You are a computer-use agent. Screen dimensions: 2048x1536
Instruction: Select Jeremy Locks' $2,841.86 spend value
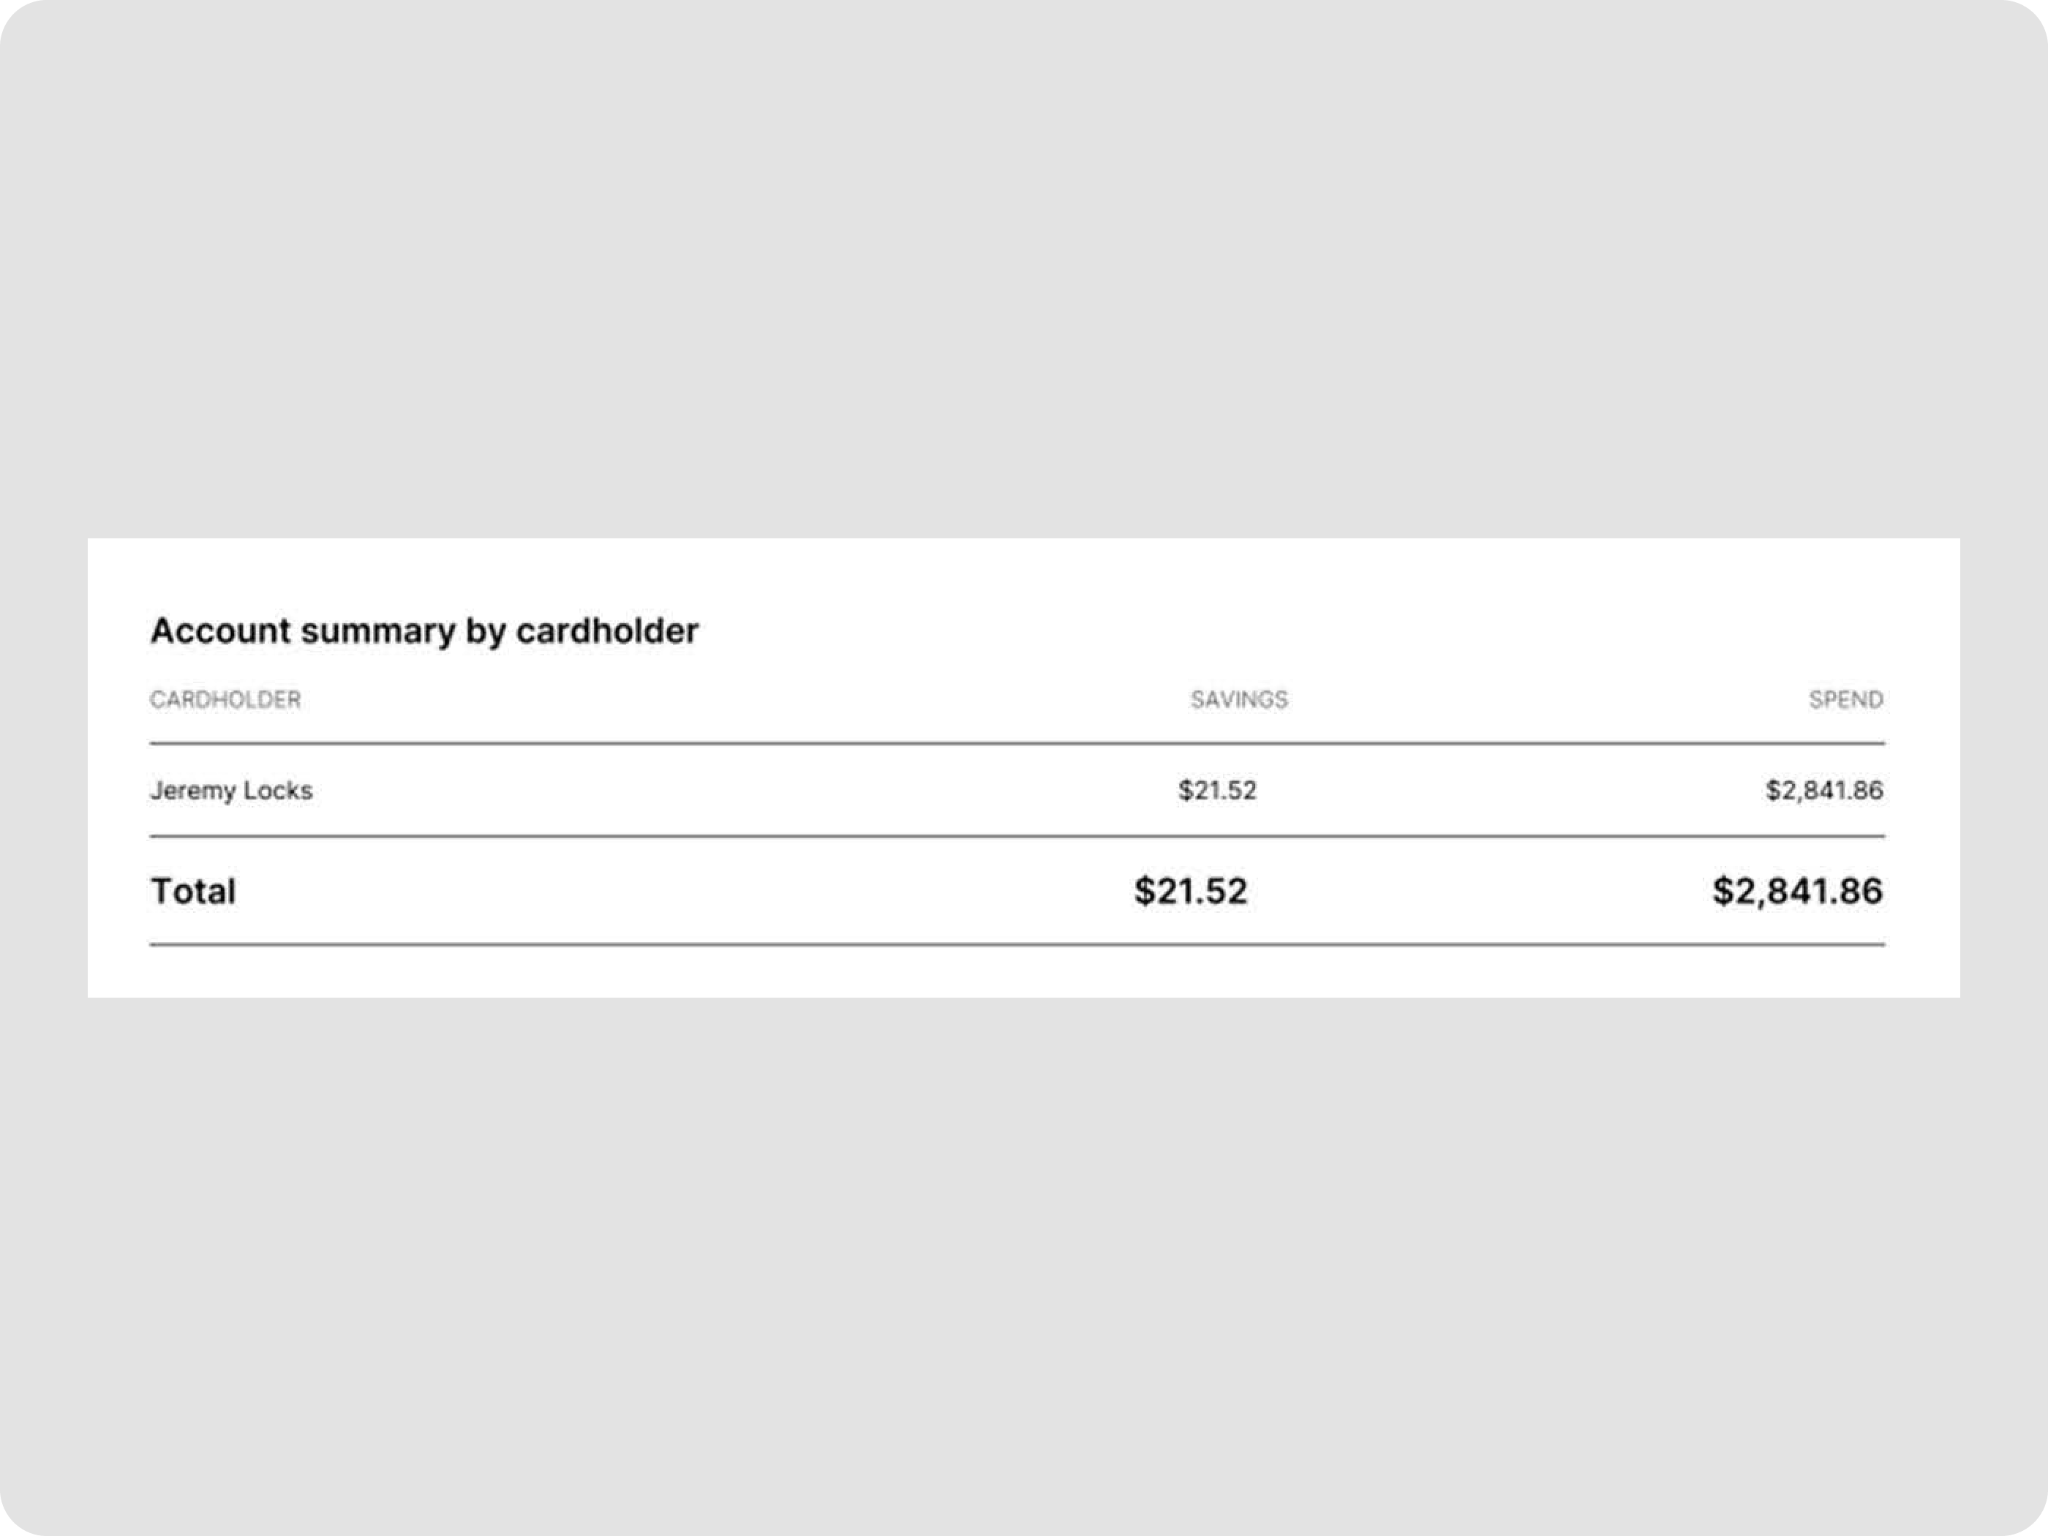click(x=1824, y=790)
